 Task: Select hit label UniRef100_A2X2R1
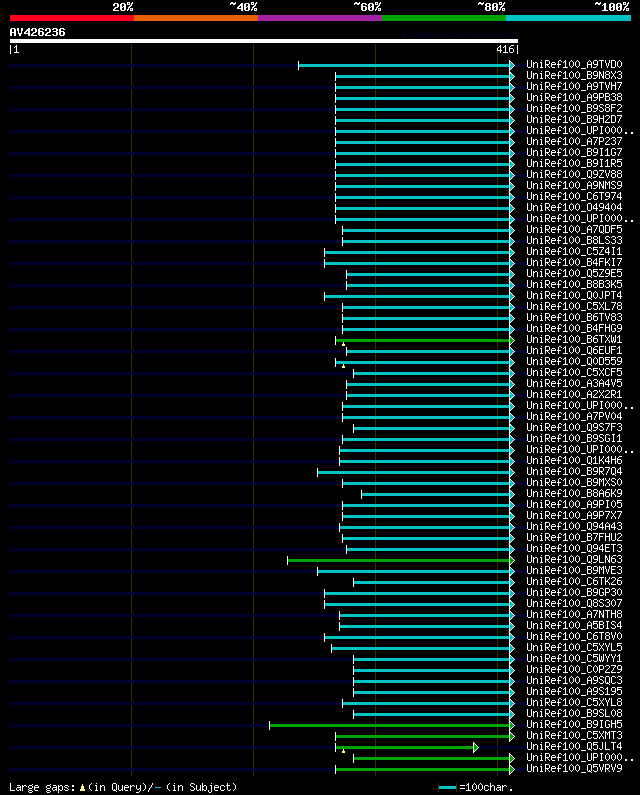[x=574, y=394]
